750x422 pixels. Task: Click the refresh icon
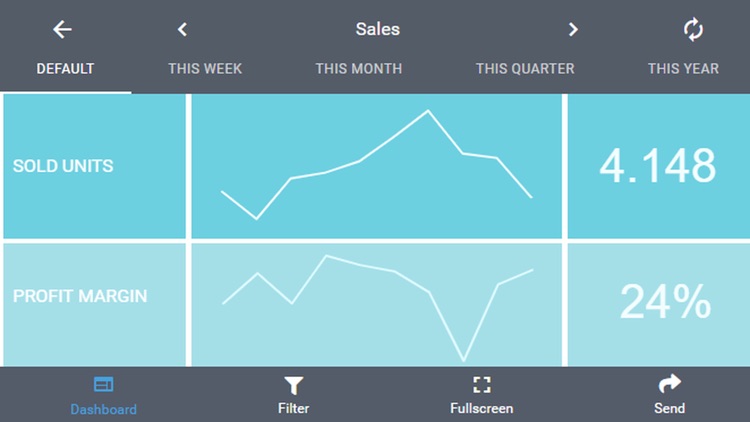[x=693, y=30]
